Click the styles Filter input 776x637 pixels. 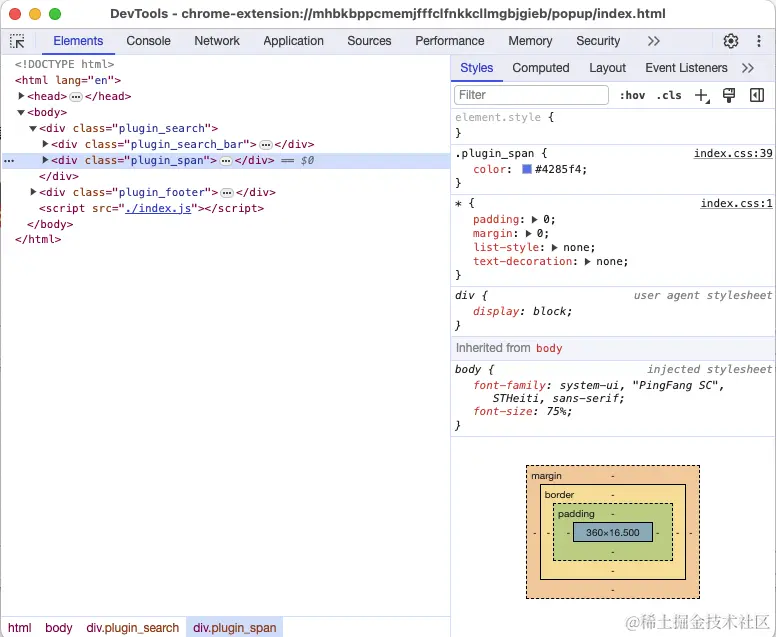click(x=531, y=95)
